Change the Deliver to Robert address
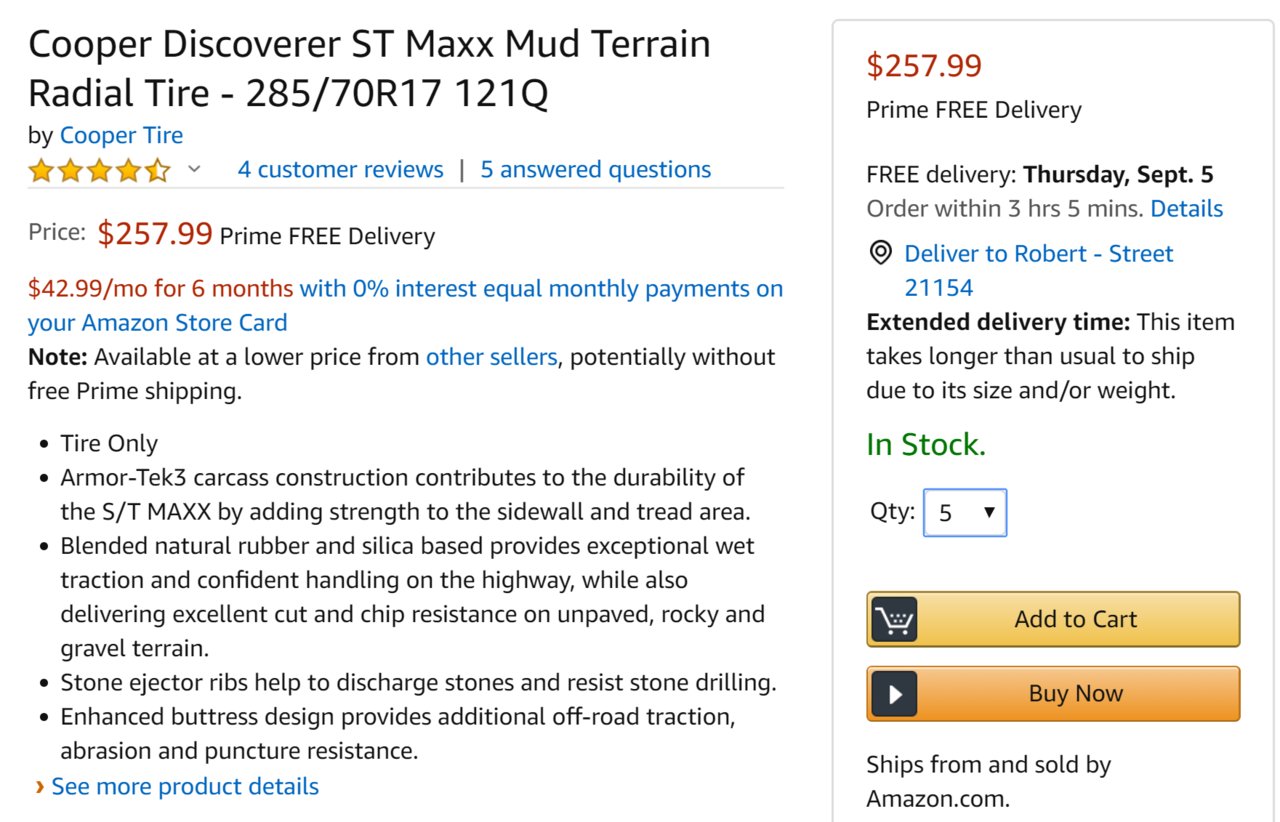This screenshot has width=1280, height=822. tap(1038, 254)
